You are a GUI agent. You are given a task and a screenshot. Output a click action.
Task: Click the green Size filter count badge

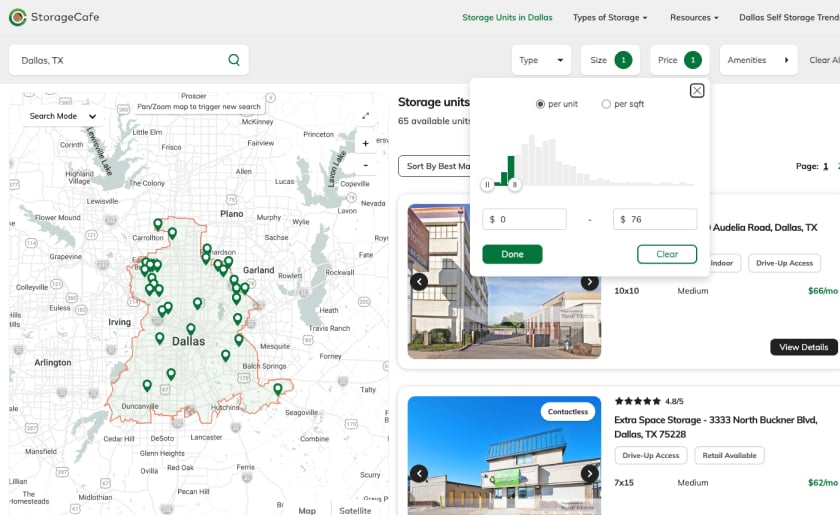click(x=623, y=60)
